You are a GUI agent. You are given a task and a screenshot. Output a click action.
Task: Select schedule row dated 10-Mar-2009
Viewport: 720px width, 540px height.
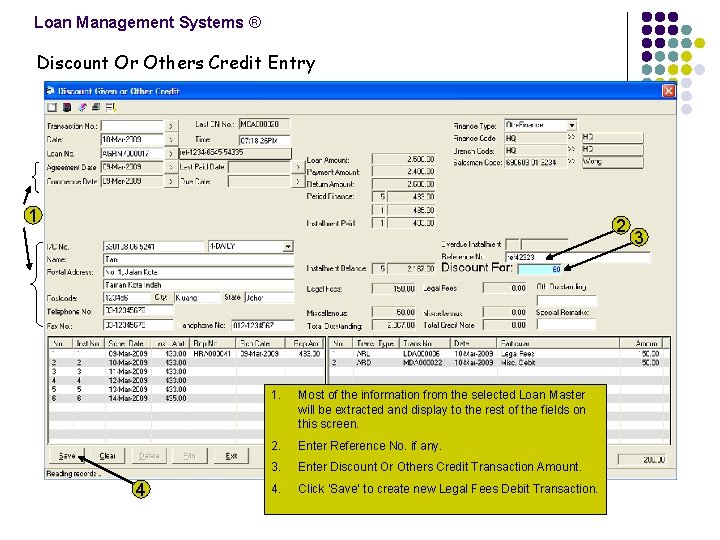click(x=186, y=363)
